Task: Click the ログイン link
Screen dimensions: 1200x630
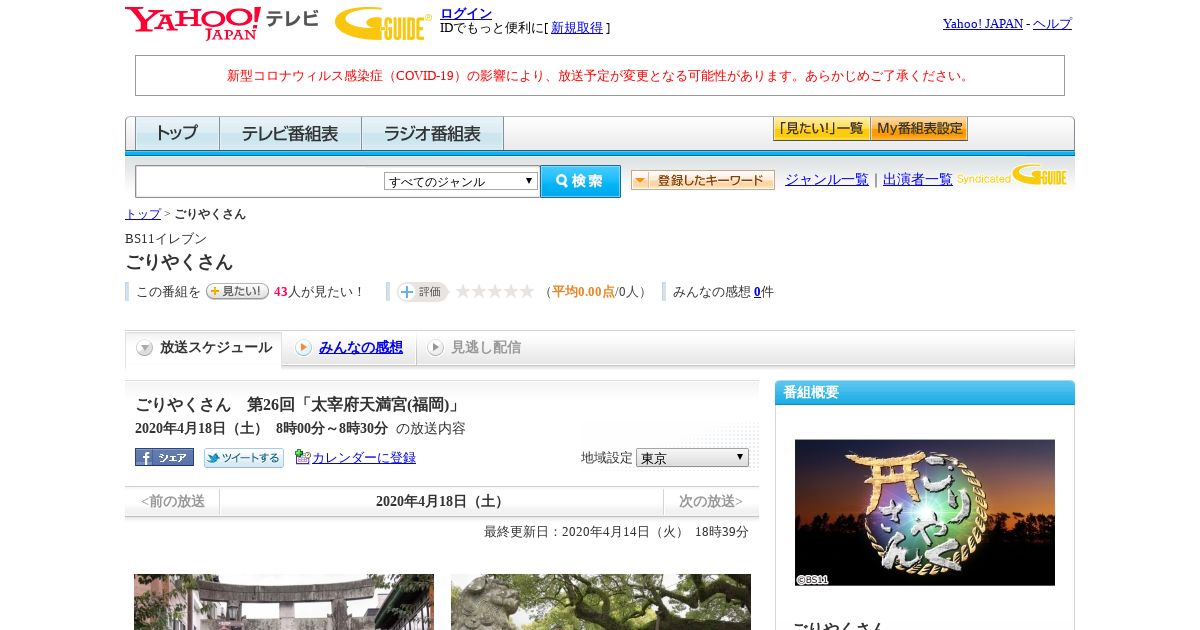Action: coord(466,13)
